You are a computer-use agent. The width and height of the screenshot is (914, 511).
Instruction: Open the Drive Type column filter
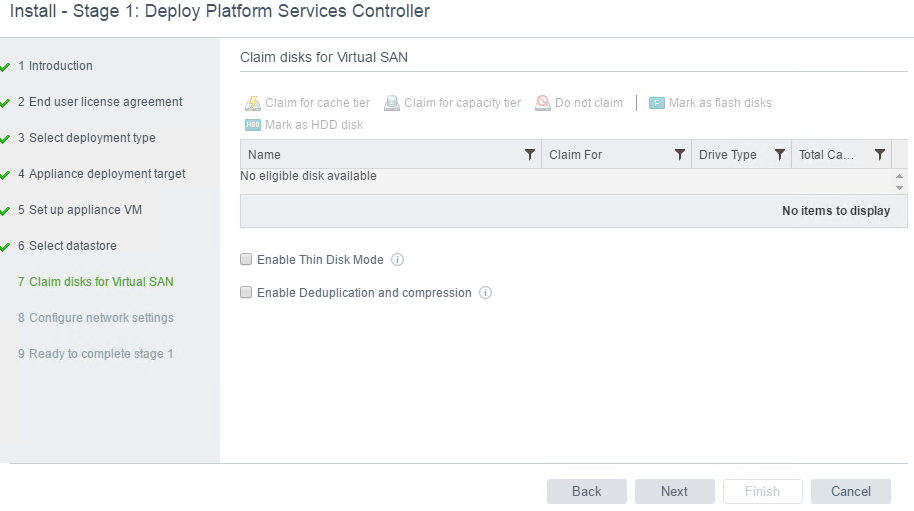pos(780,154)
